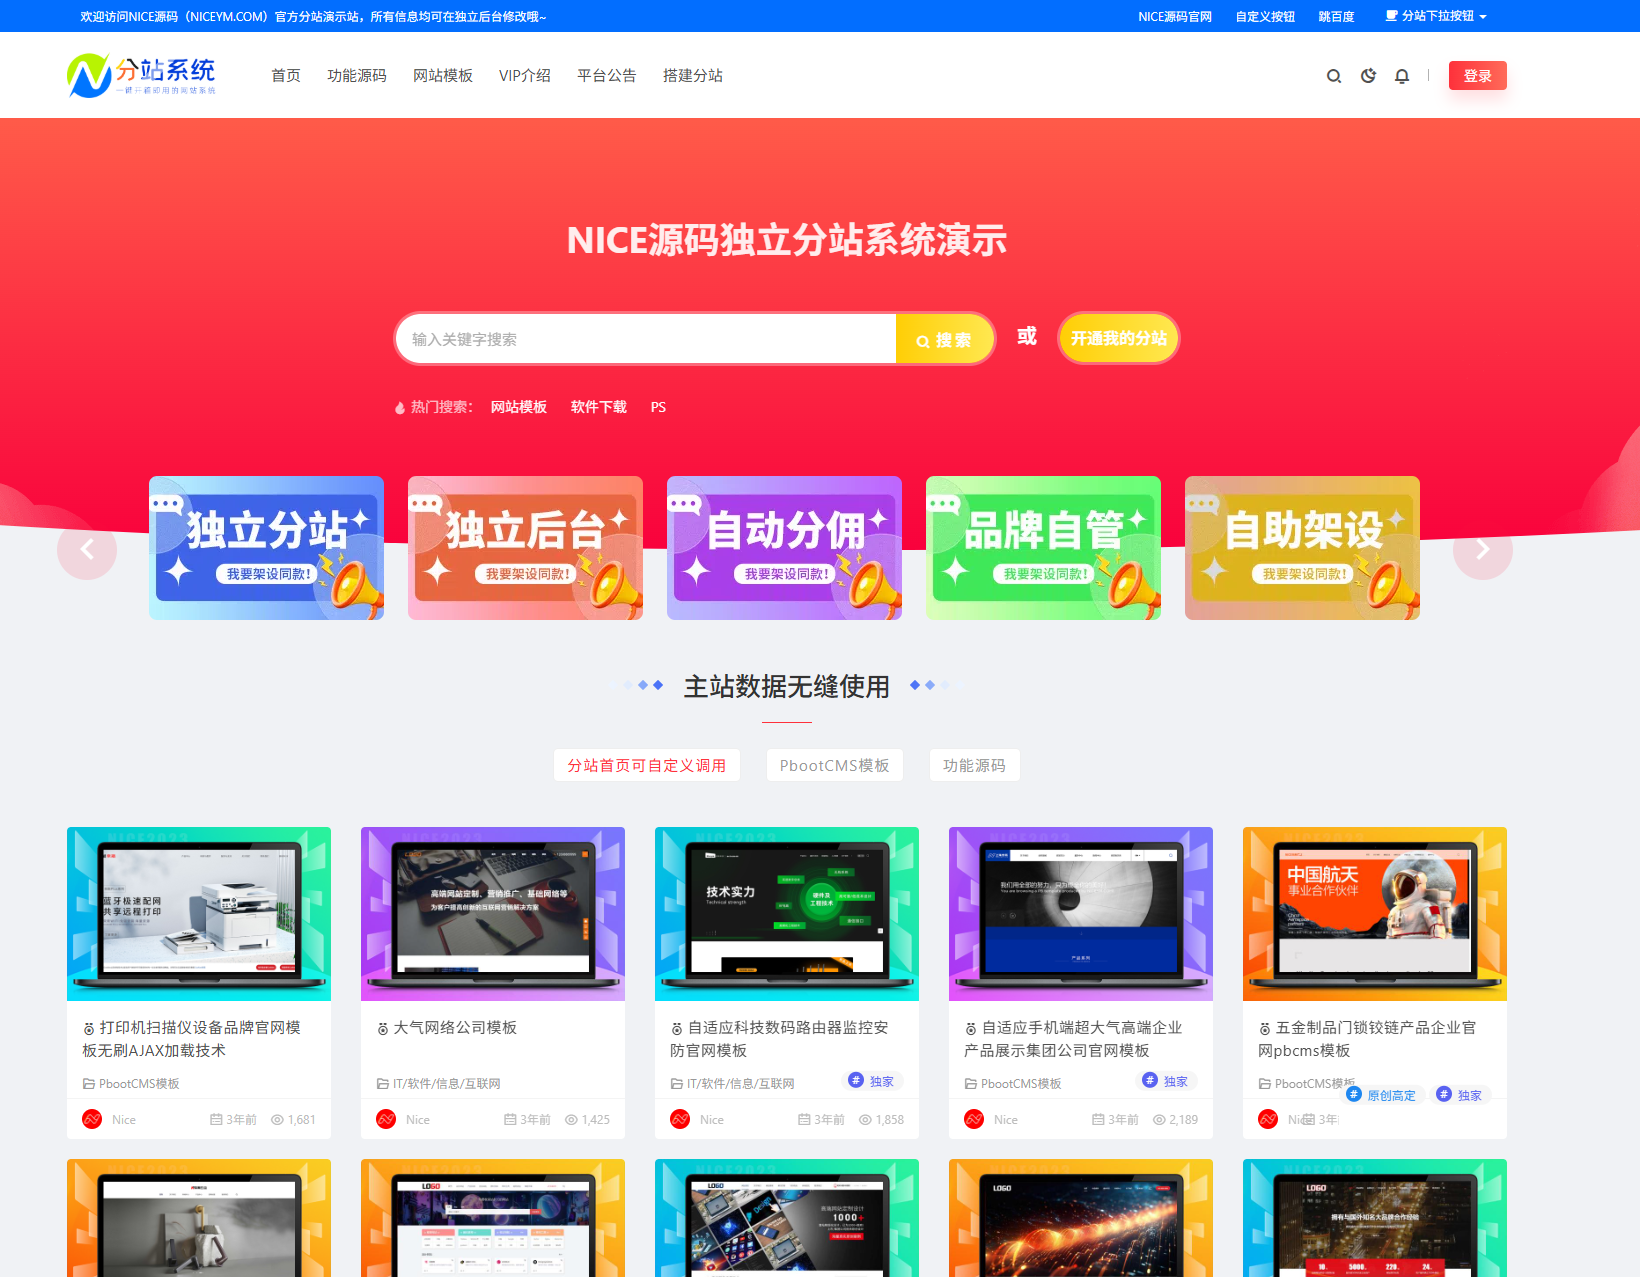This screenshot has height=1277, width=1640.
Task: Click the yellow 搜索 button
Action: point(945,339)
